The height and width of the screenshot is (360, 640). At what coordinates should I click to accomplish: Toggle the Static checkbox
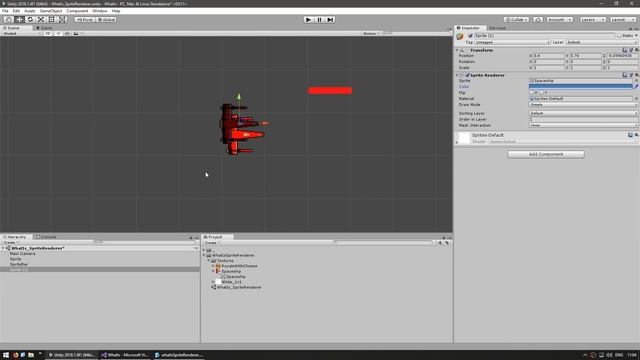click(620, 36)
